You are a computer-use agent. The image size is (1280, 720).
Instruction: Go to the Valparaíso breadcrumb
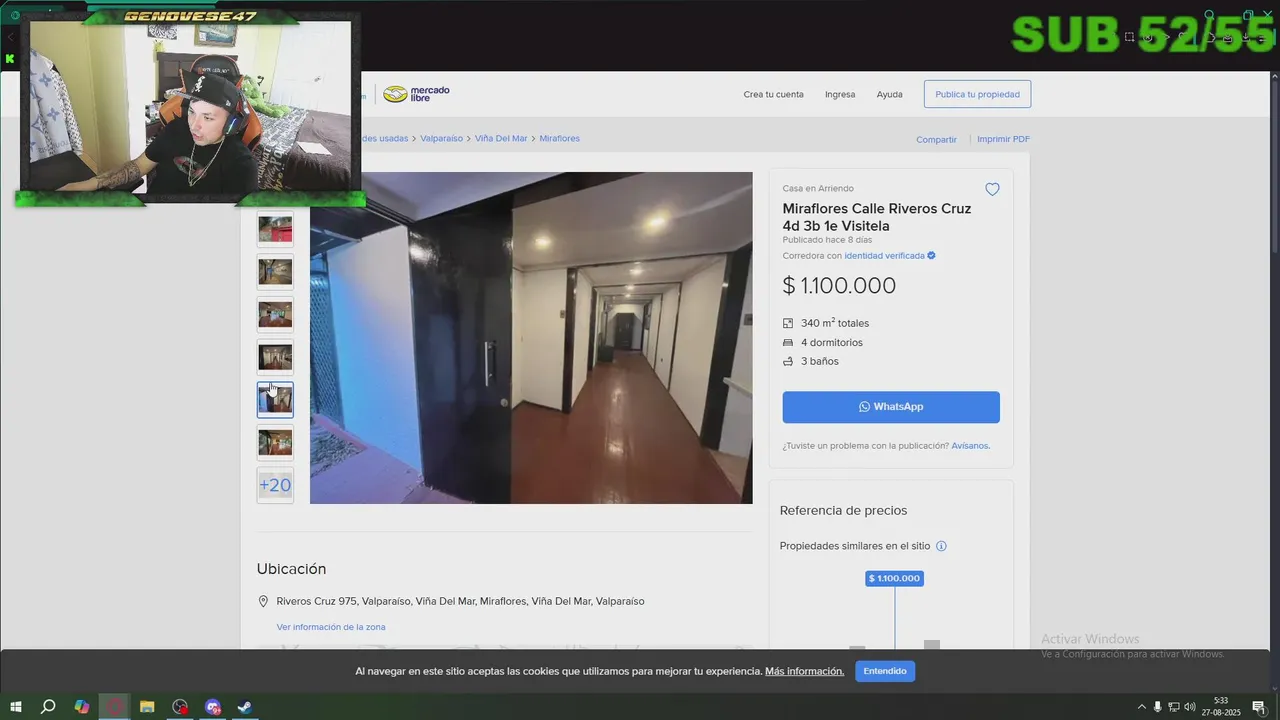pyautogui.click(x=441, y=138)
